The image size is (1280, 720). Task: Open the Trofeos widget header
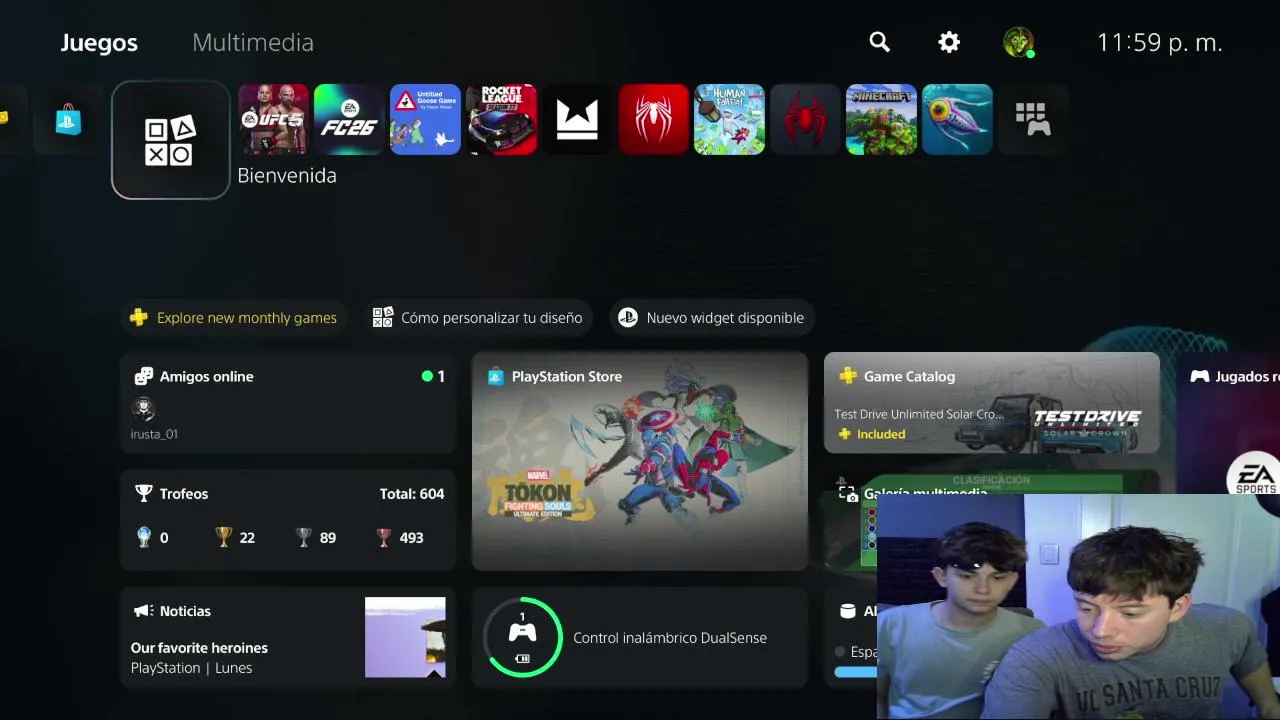click(x=172, y=494)
